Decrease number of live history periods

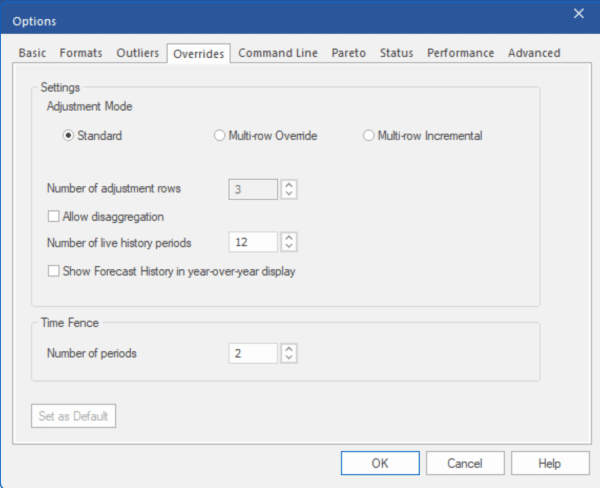click(x=289, y=246)
